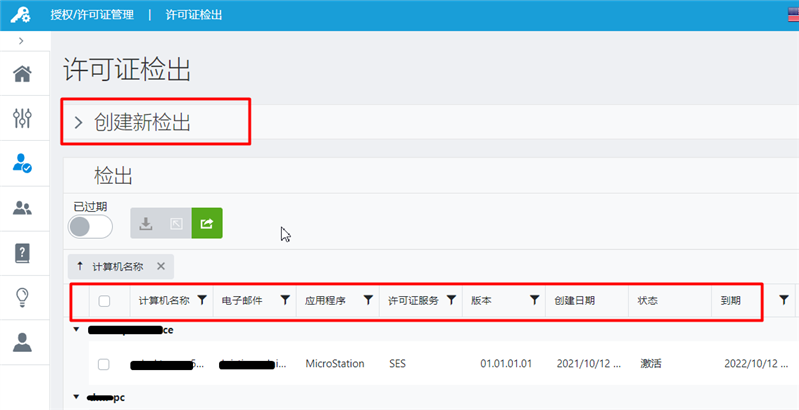This screenshot has width=799, height=410.
Task: Click the 许可证检出 page title
Action: (127, 69)
